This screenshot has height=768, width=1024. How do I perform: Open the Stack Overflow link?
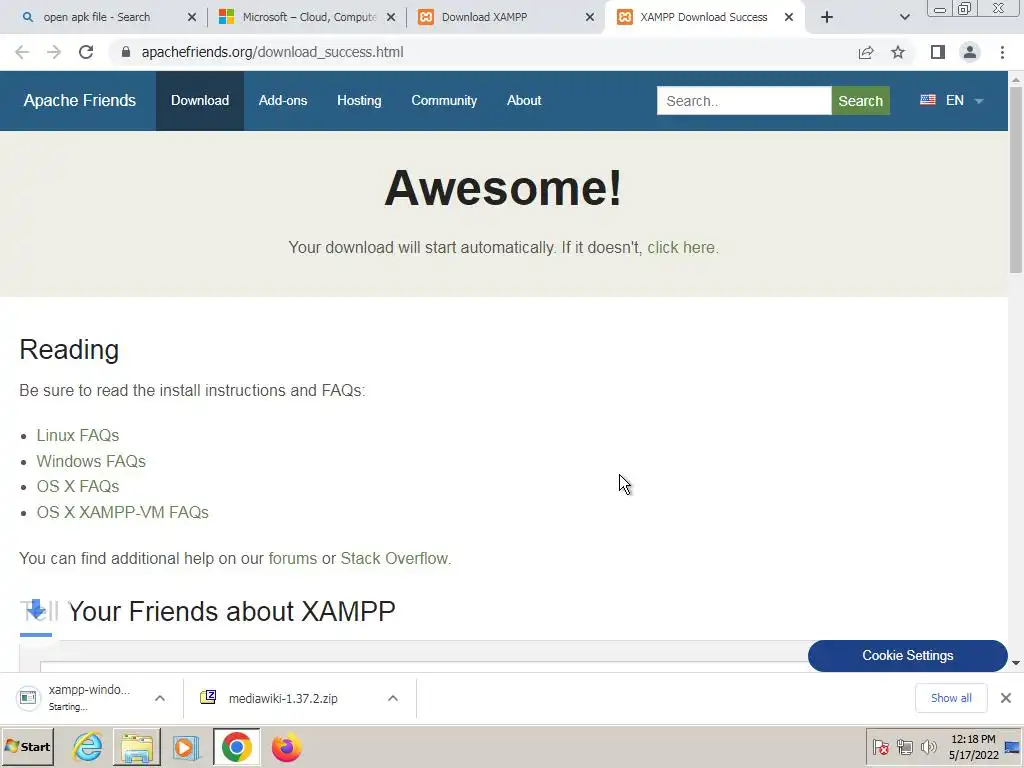pos(394,558)
